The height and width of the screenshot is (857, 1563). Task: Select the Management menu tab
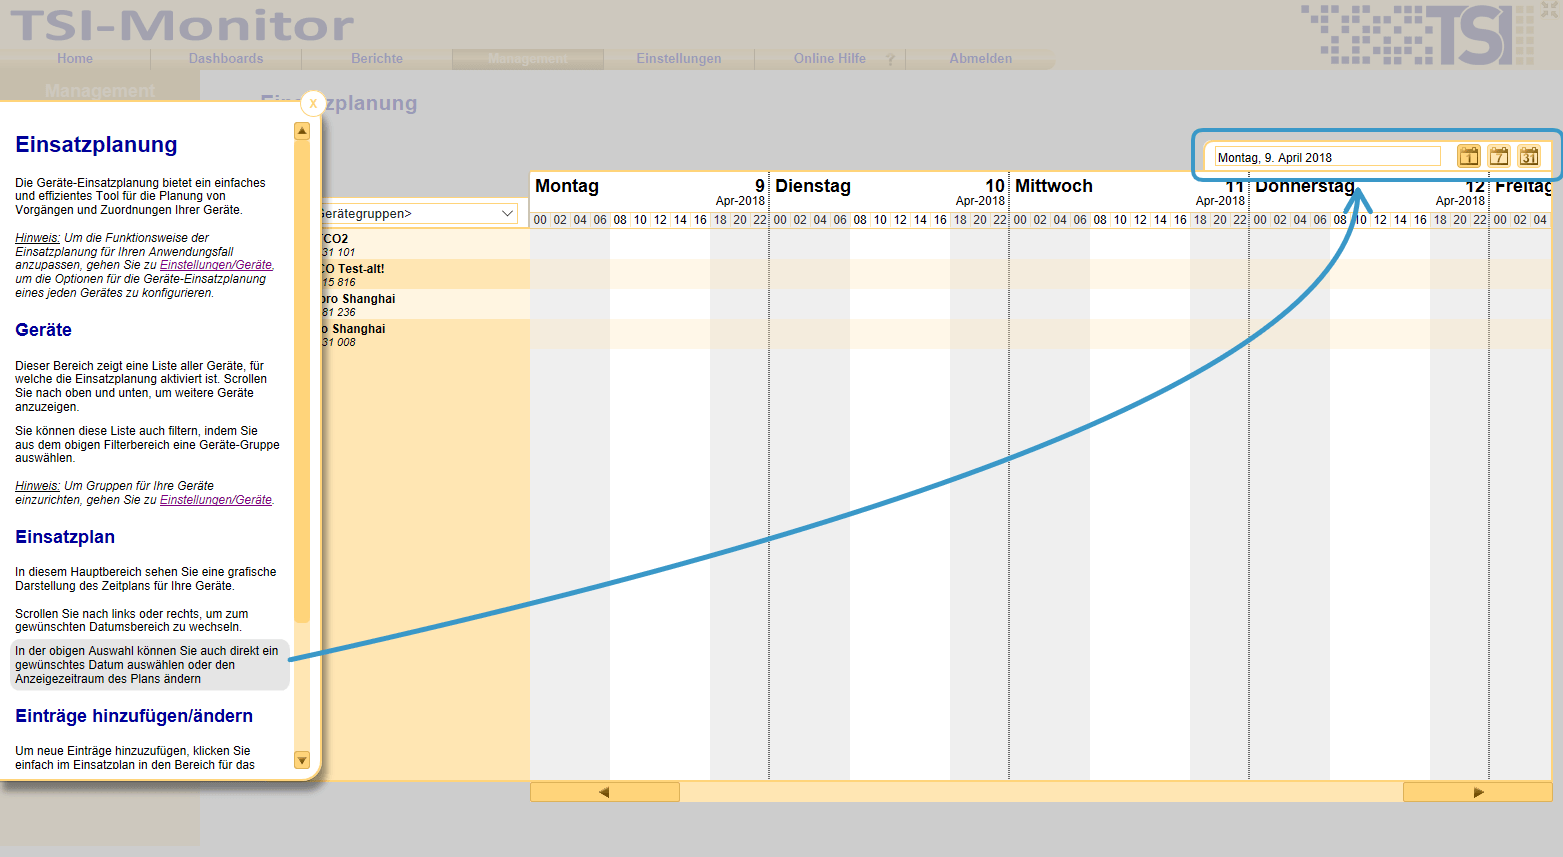(528, 59)
